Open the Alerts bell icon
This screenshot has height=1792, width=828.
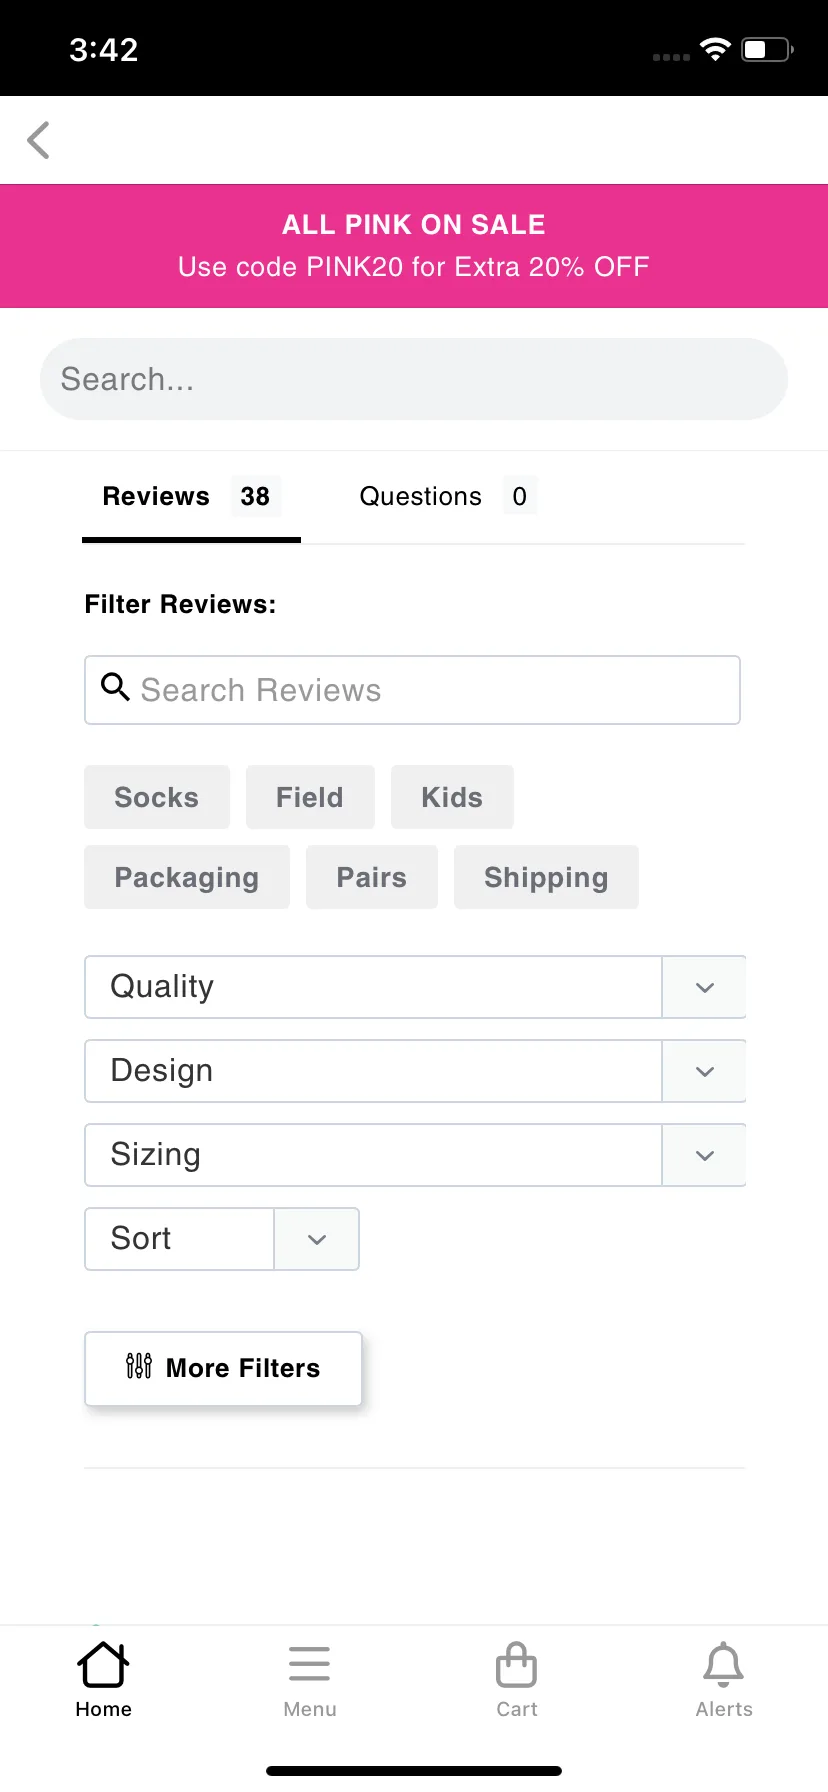pyautogui.click(x=724, y=1665)
